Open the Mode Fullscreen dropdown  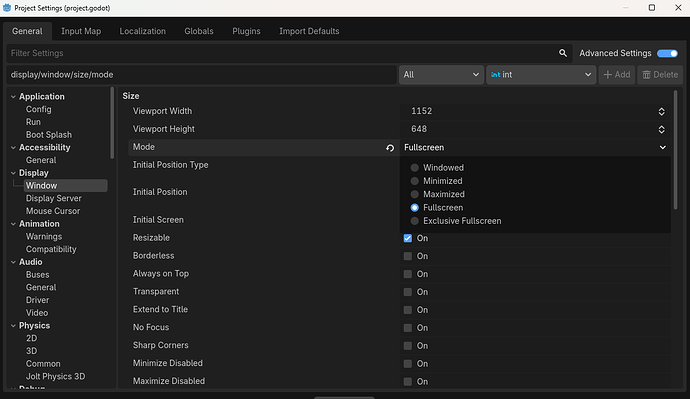click(535, 147)
